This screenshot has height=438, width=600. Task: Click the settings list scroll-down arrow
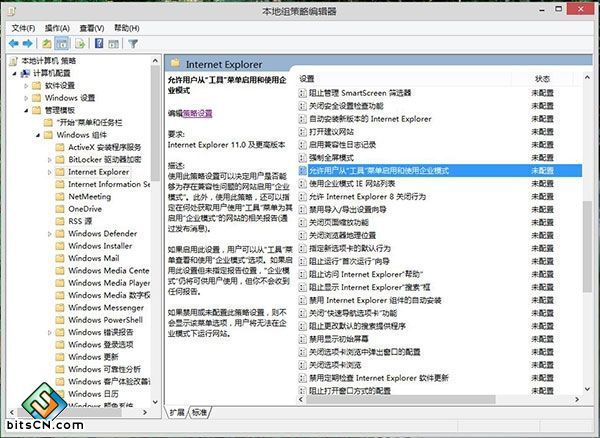587,389
